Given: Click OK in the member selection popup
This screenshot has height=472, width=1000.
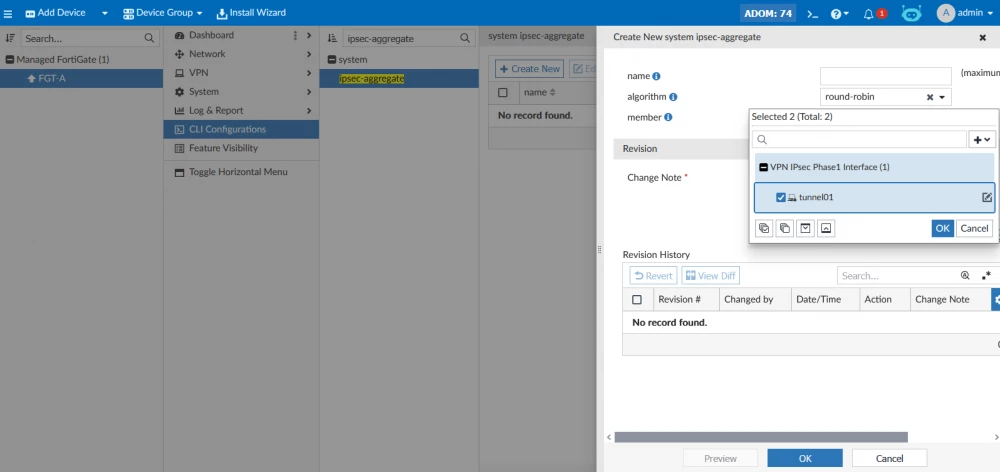Looking at the screenshot, I should [x=943, y=228].
